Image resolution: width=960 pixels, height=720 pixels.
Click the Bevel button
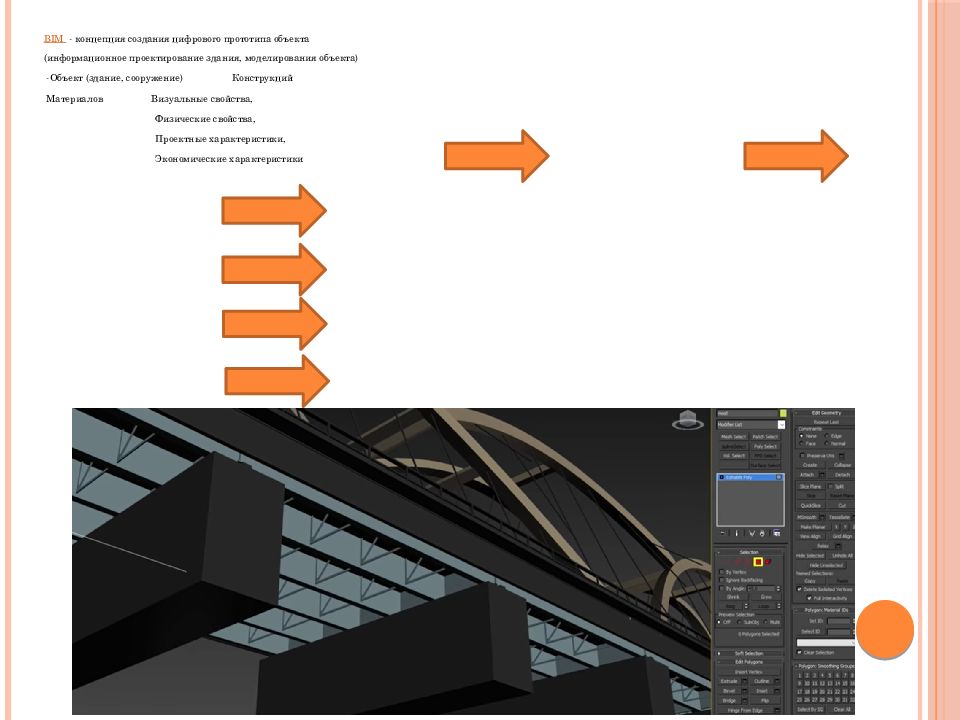[x=729, y=691]
